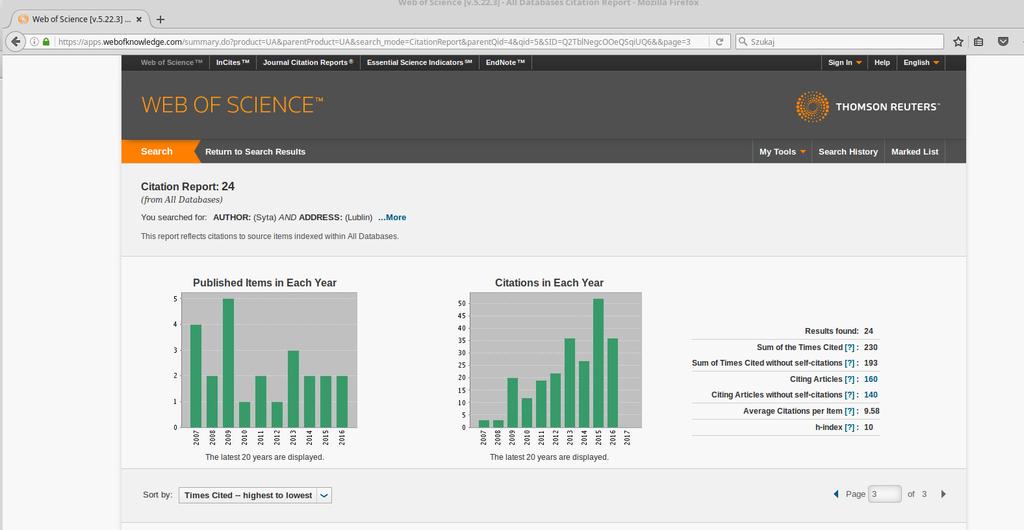Image resolution: width=1024 pixels, height=530 pixels.
Task: Open the Marked List
Action: [x=914, y=151]
